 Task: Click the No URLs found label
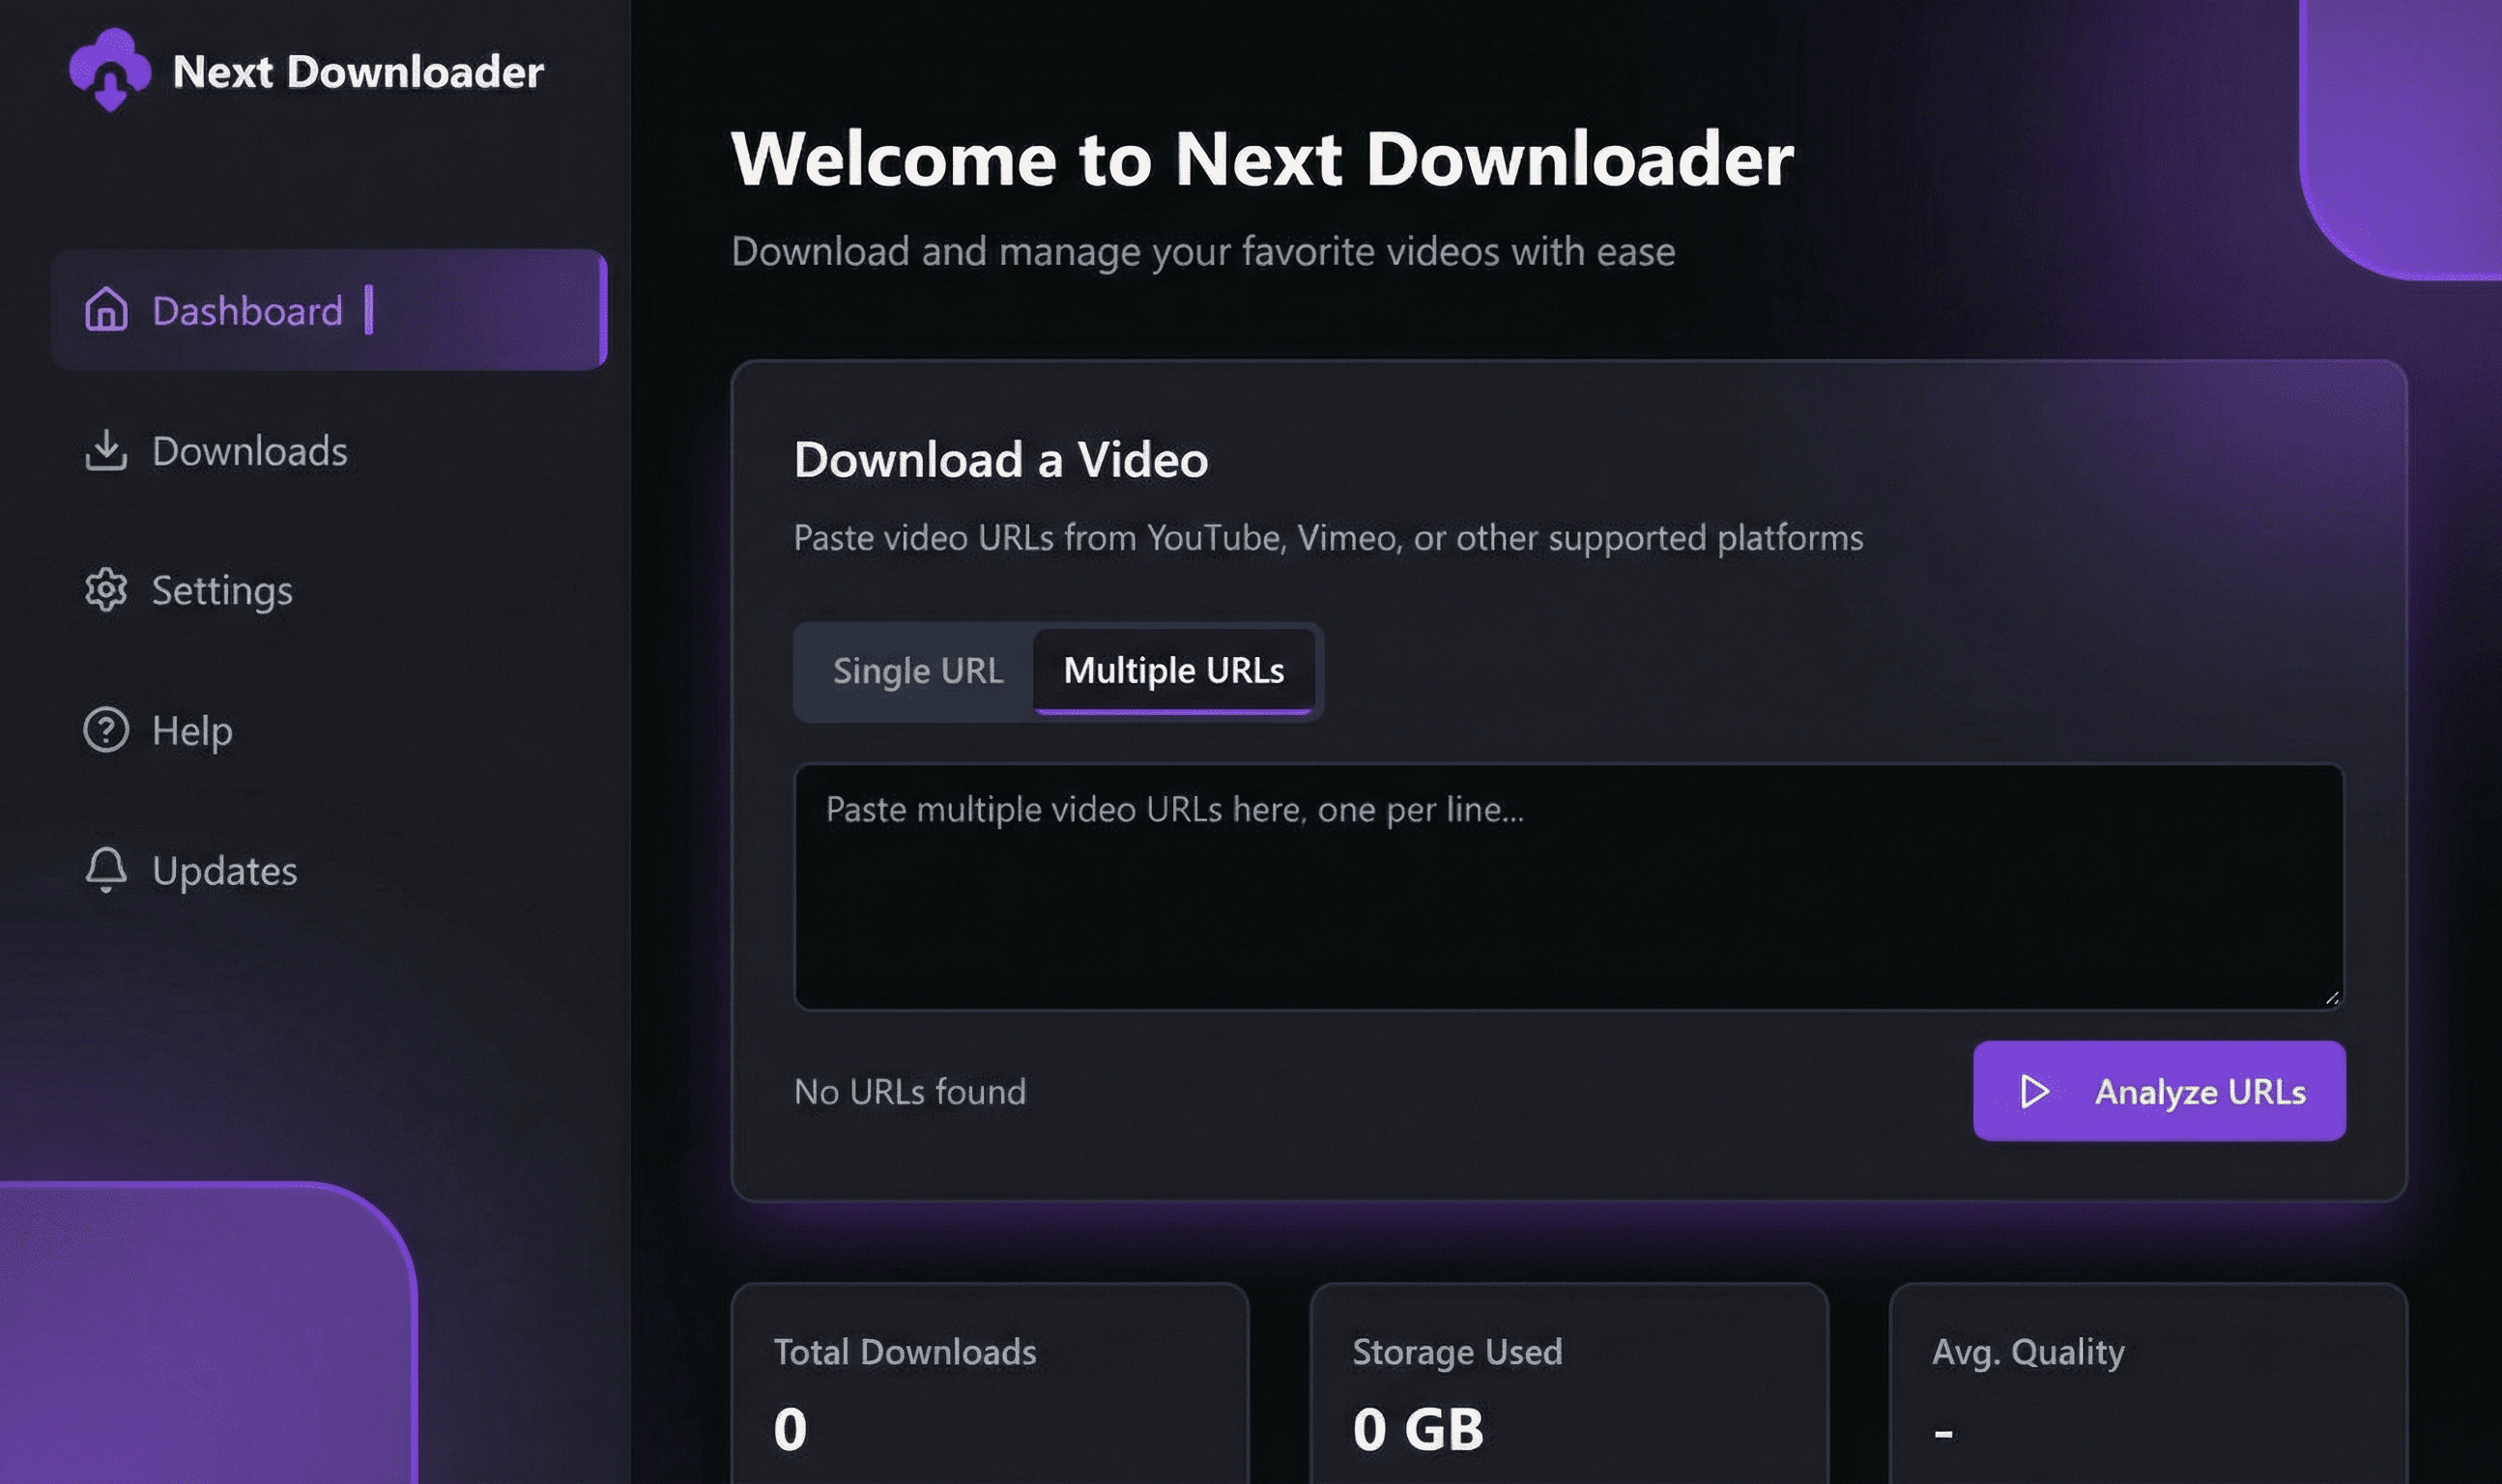tap(909, 1092)
